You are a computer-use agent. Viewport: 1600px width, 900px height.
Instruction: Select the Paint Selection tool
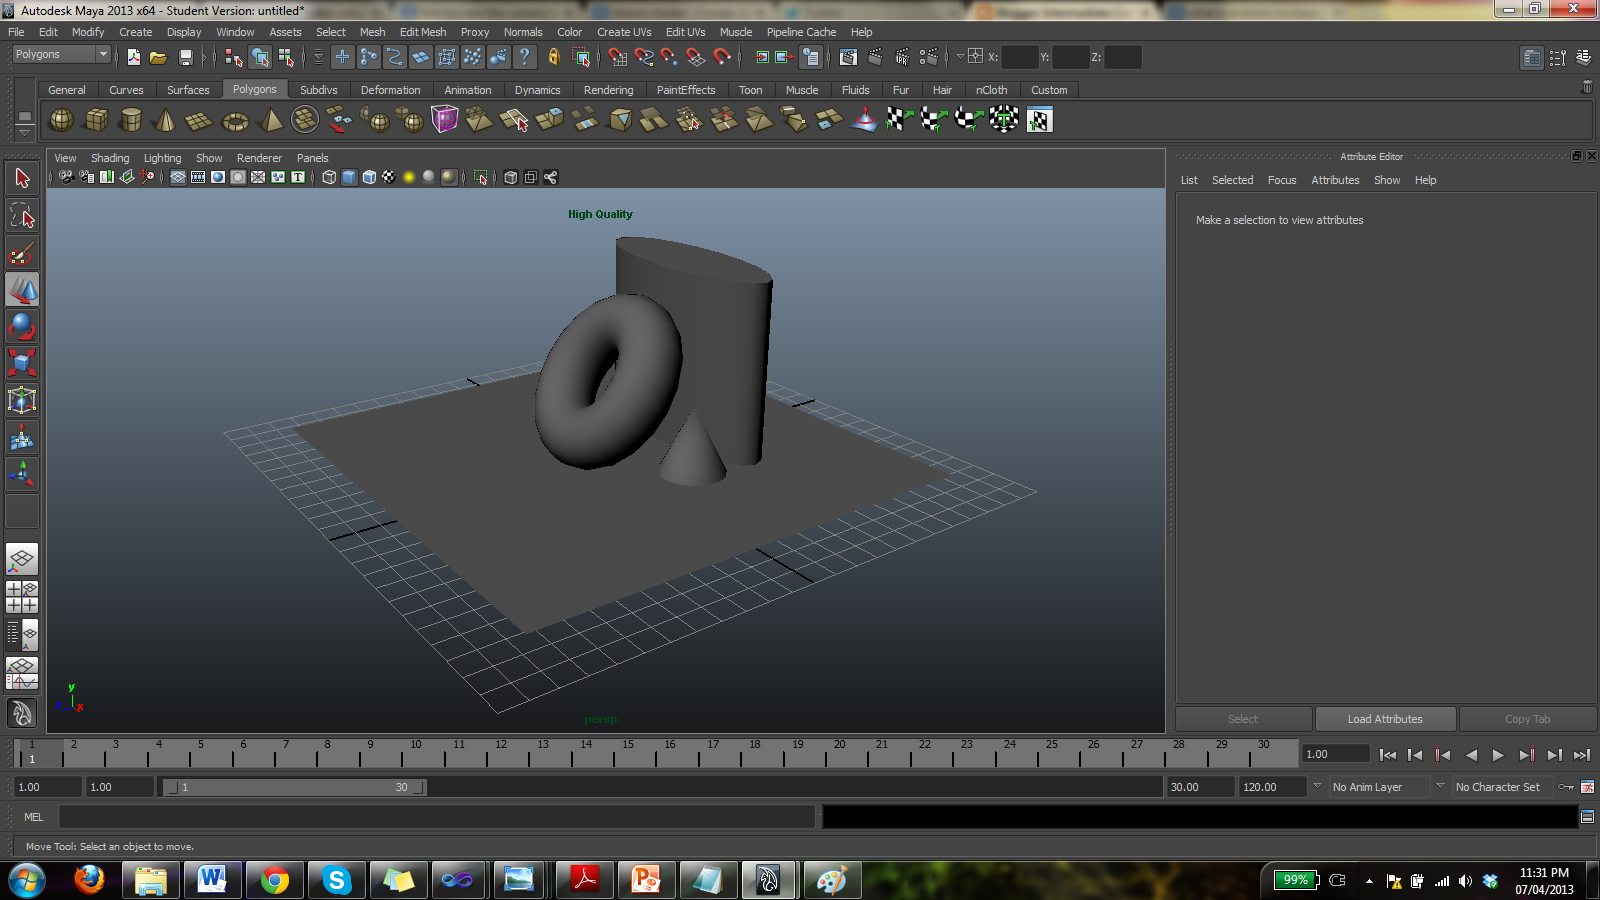pos(22,253)
